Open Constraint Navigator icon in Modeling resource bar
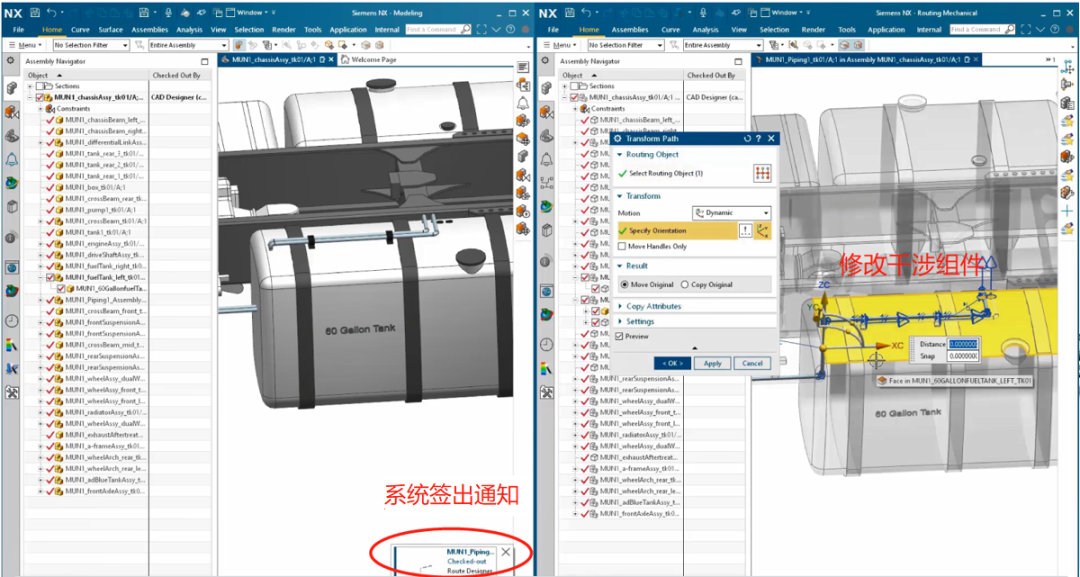This screenshot has height=577, width=1080. (x=11, y=112)
